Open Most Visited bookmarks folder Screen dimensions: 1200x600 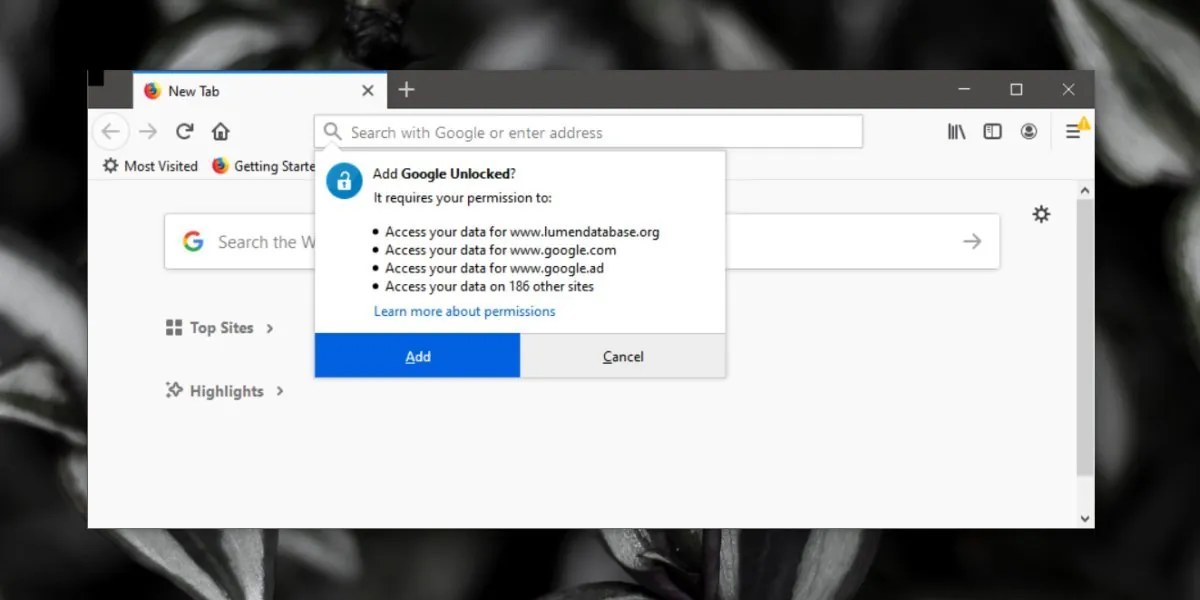[151, 166]
